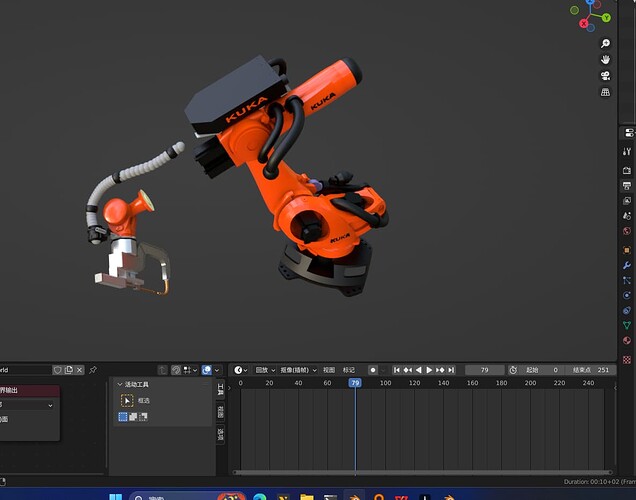Switch to the 选项 sidebar tab
The height and width of the screenshot is (500, 636).
coord(221,434)
